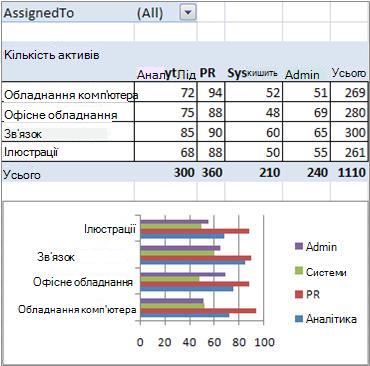Select the Обладнання комп'ютера table row label

coord(71,95)
